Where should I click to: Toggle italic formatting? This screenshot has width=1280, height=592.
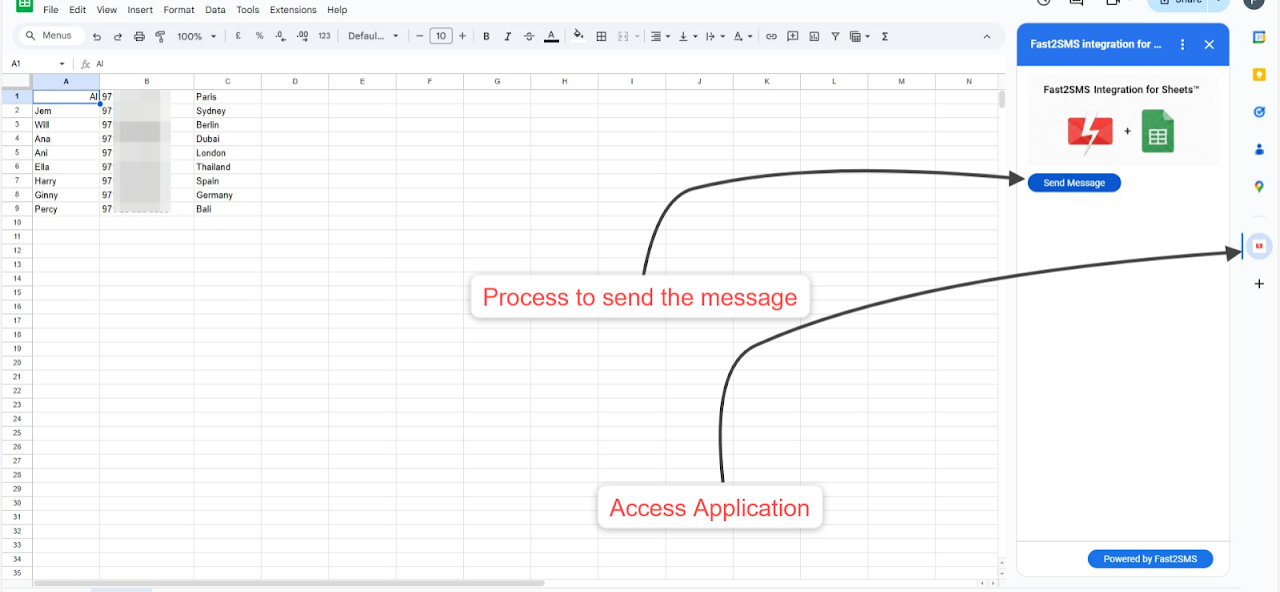[x=507, y=36]
